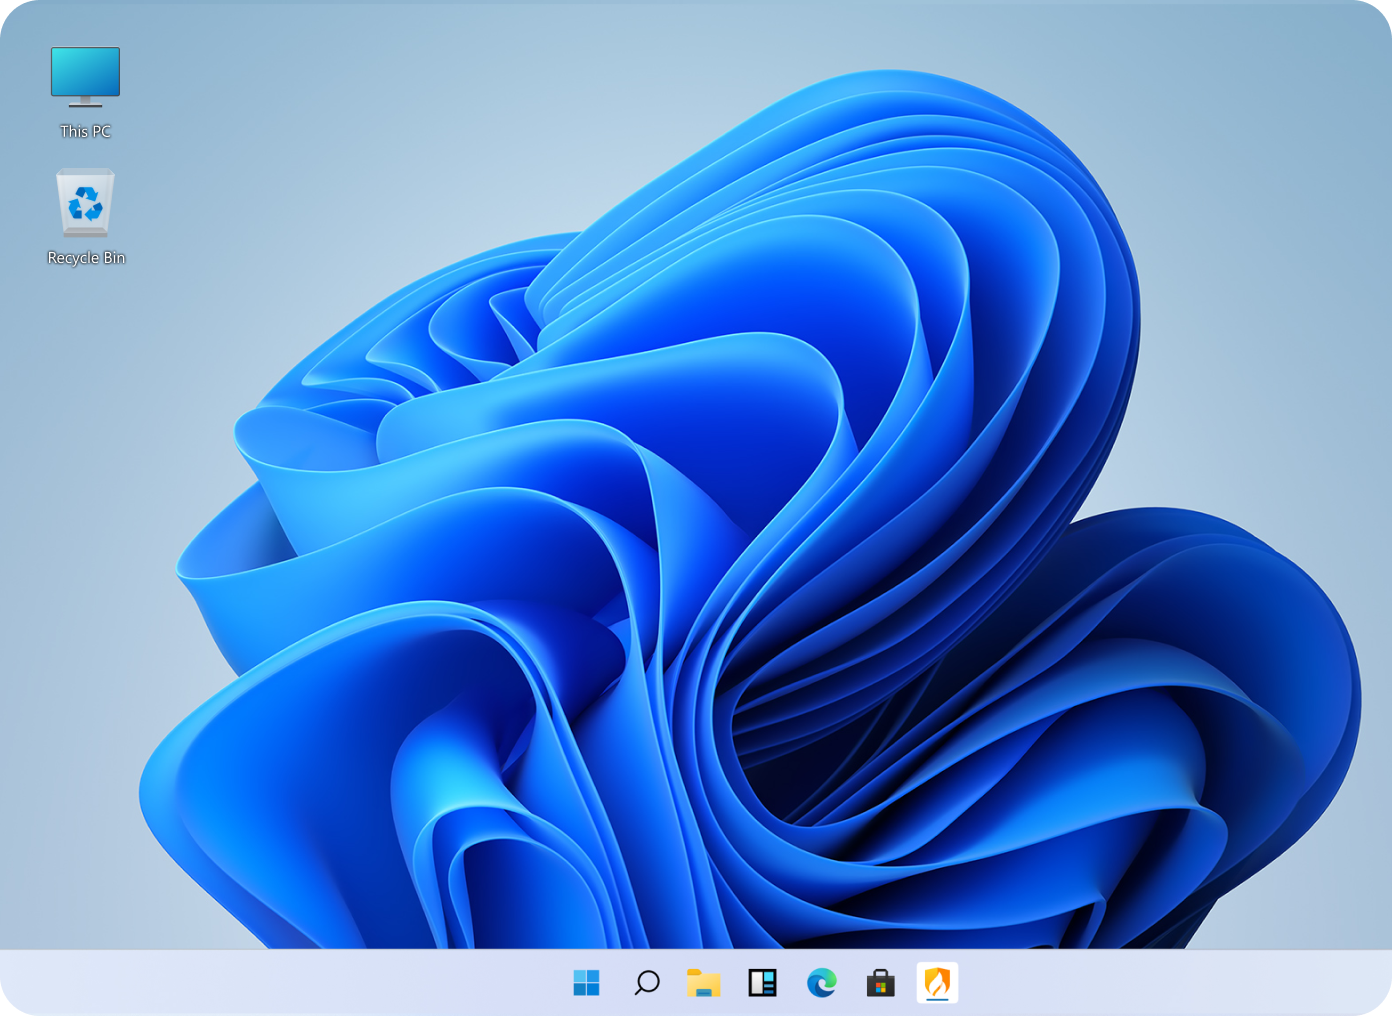Image resolution: width=1392 pixels, height=1016 pixels.
Task: Click the "Recycle Bin" text label
Action: [x=86, y=258]
